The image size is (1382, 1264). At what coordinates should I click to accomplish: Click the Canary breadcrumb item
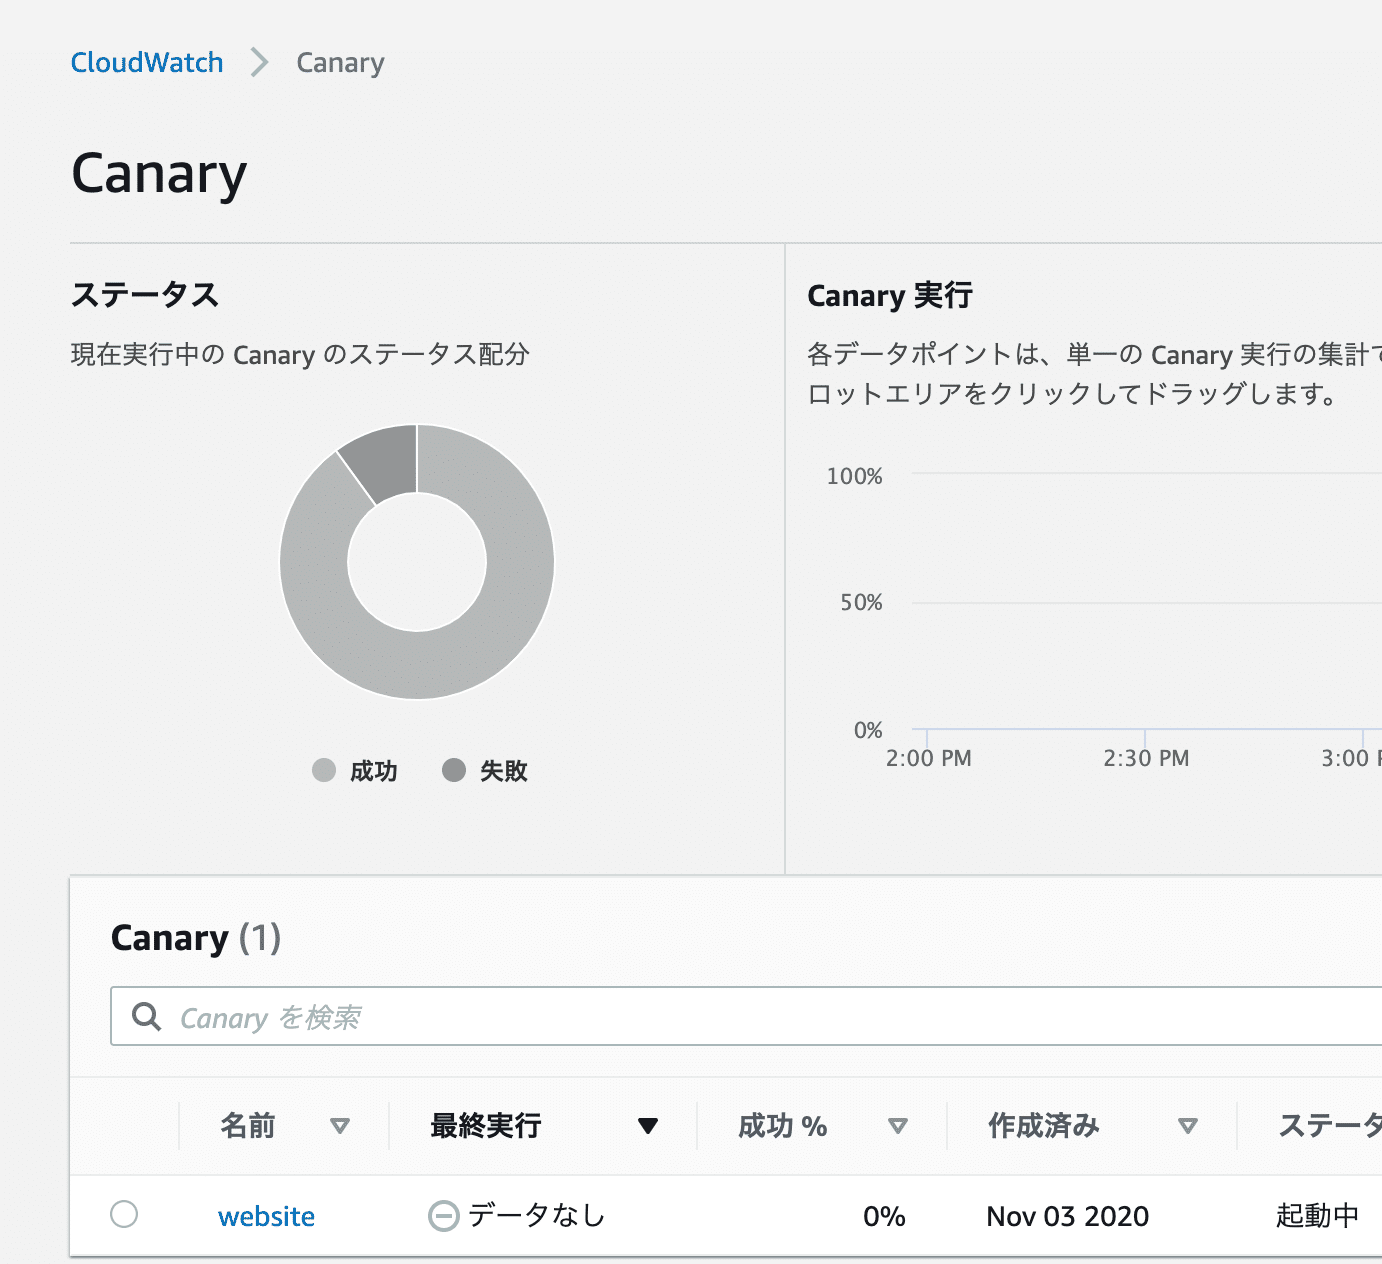click(x=340, y=62)
